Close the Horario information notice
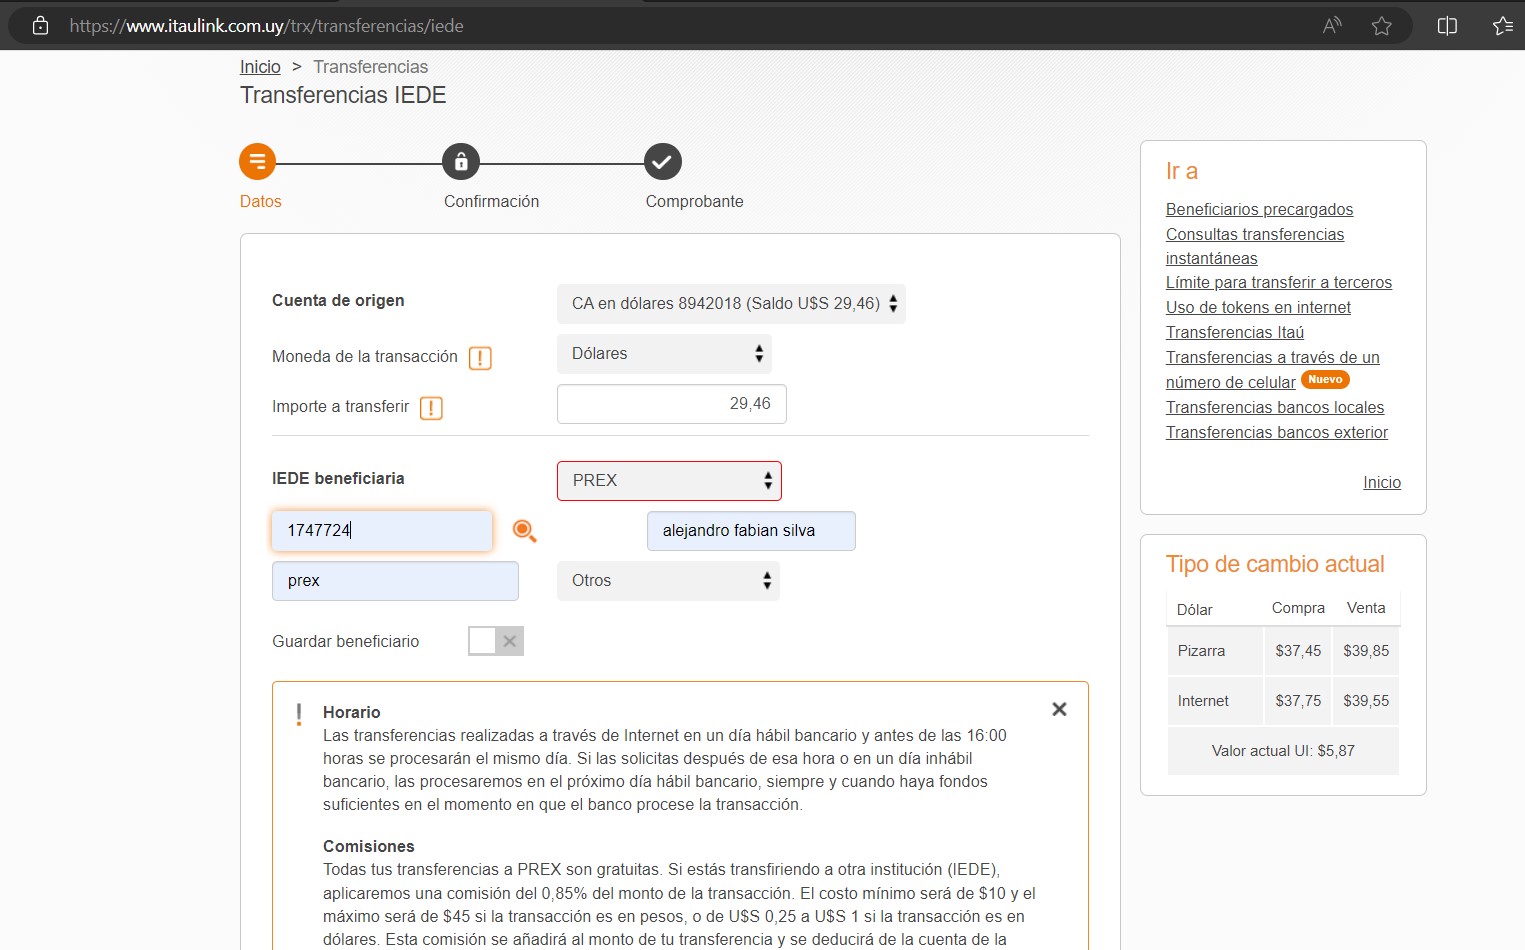1525x950 pixels. (x=1059, y=709)
